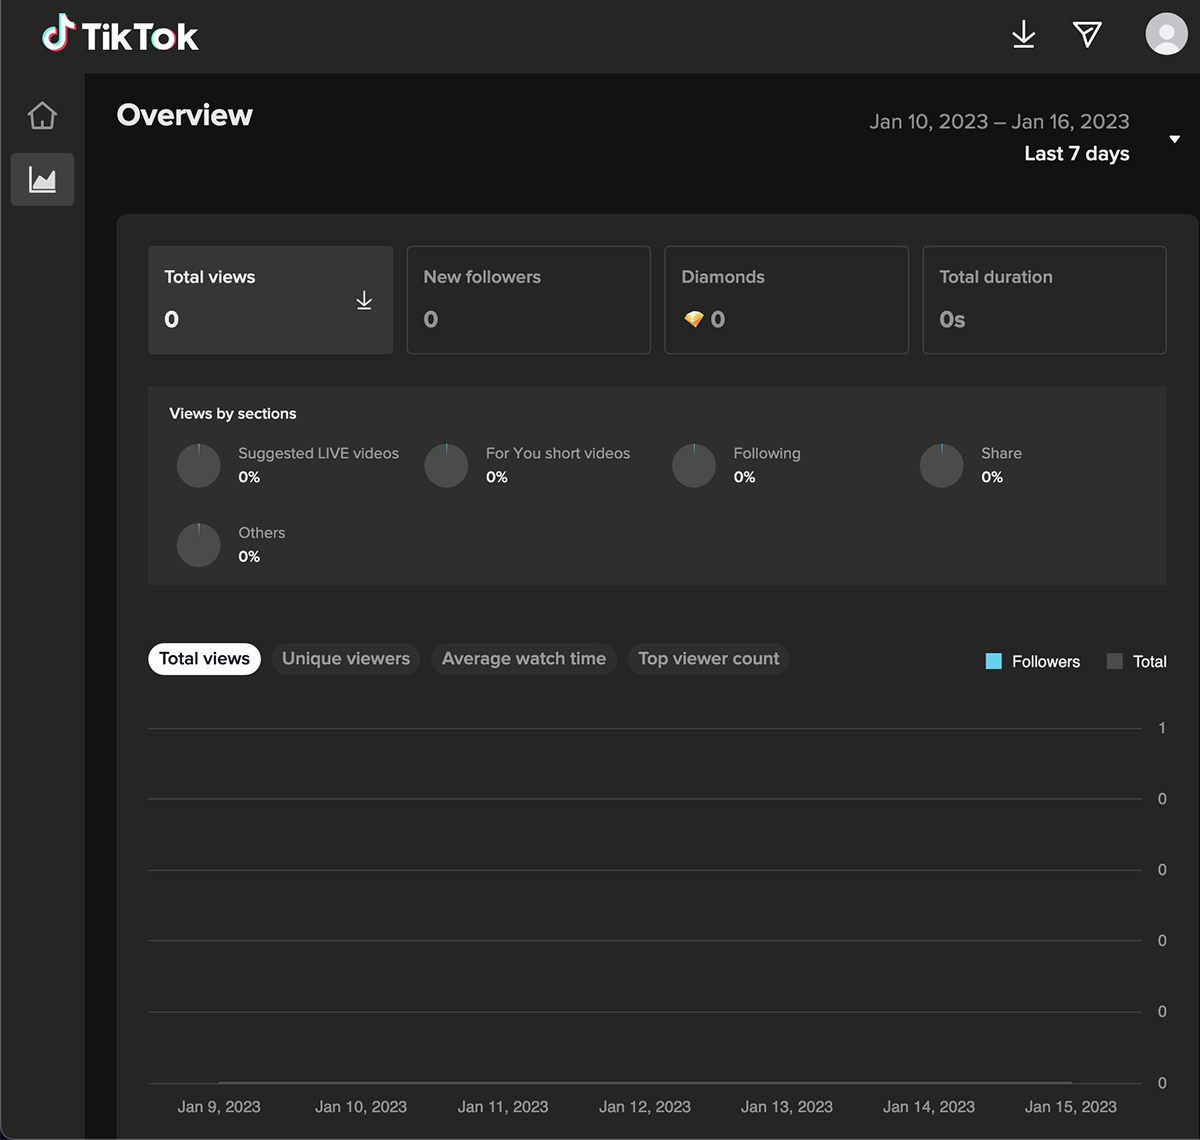Click the Suggested LIVE videos pie chart

click(198, 465)
